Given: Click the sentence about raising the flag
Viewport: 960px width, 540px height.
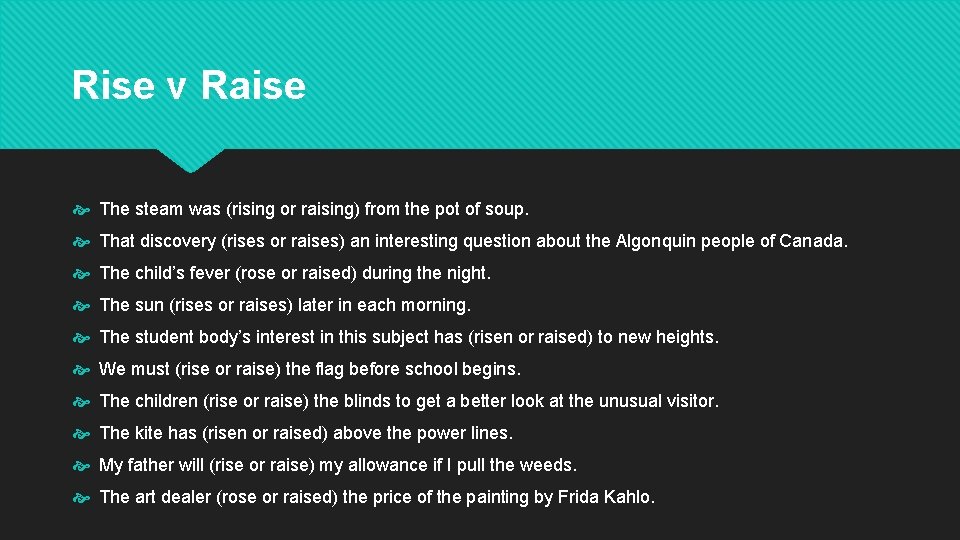Looking at the screenshot, I should (310, 369).
